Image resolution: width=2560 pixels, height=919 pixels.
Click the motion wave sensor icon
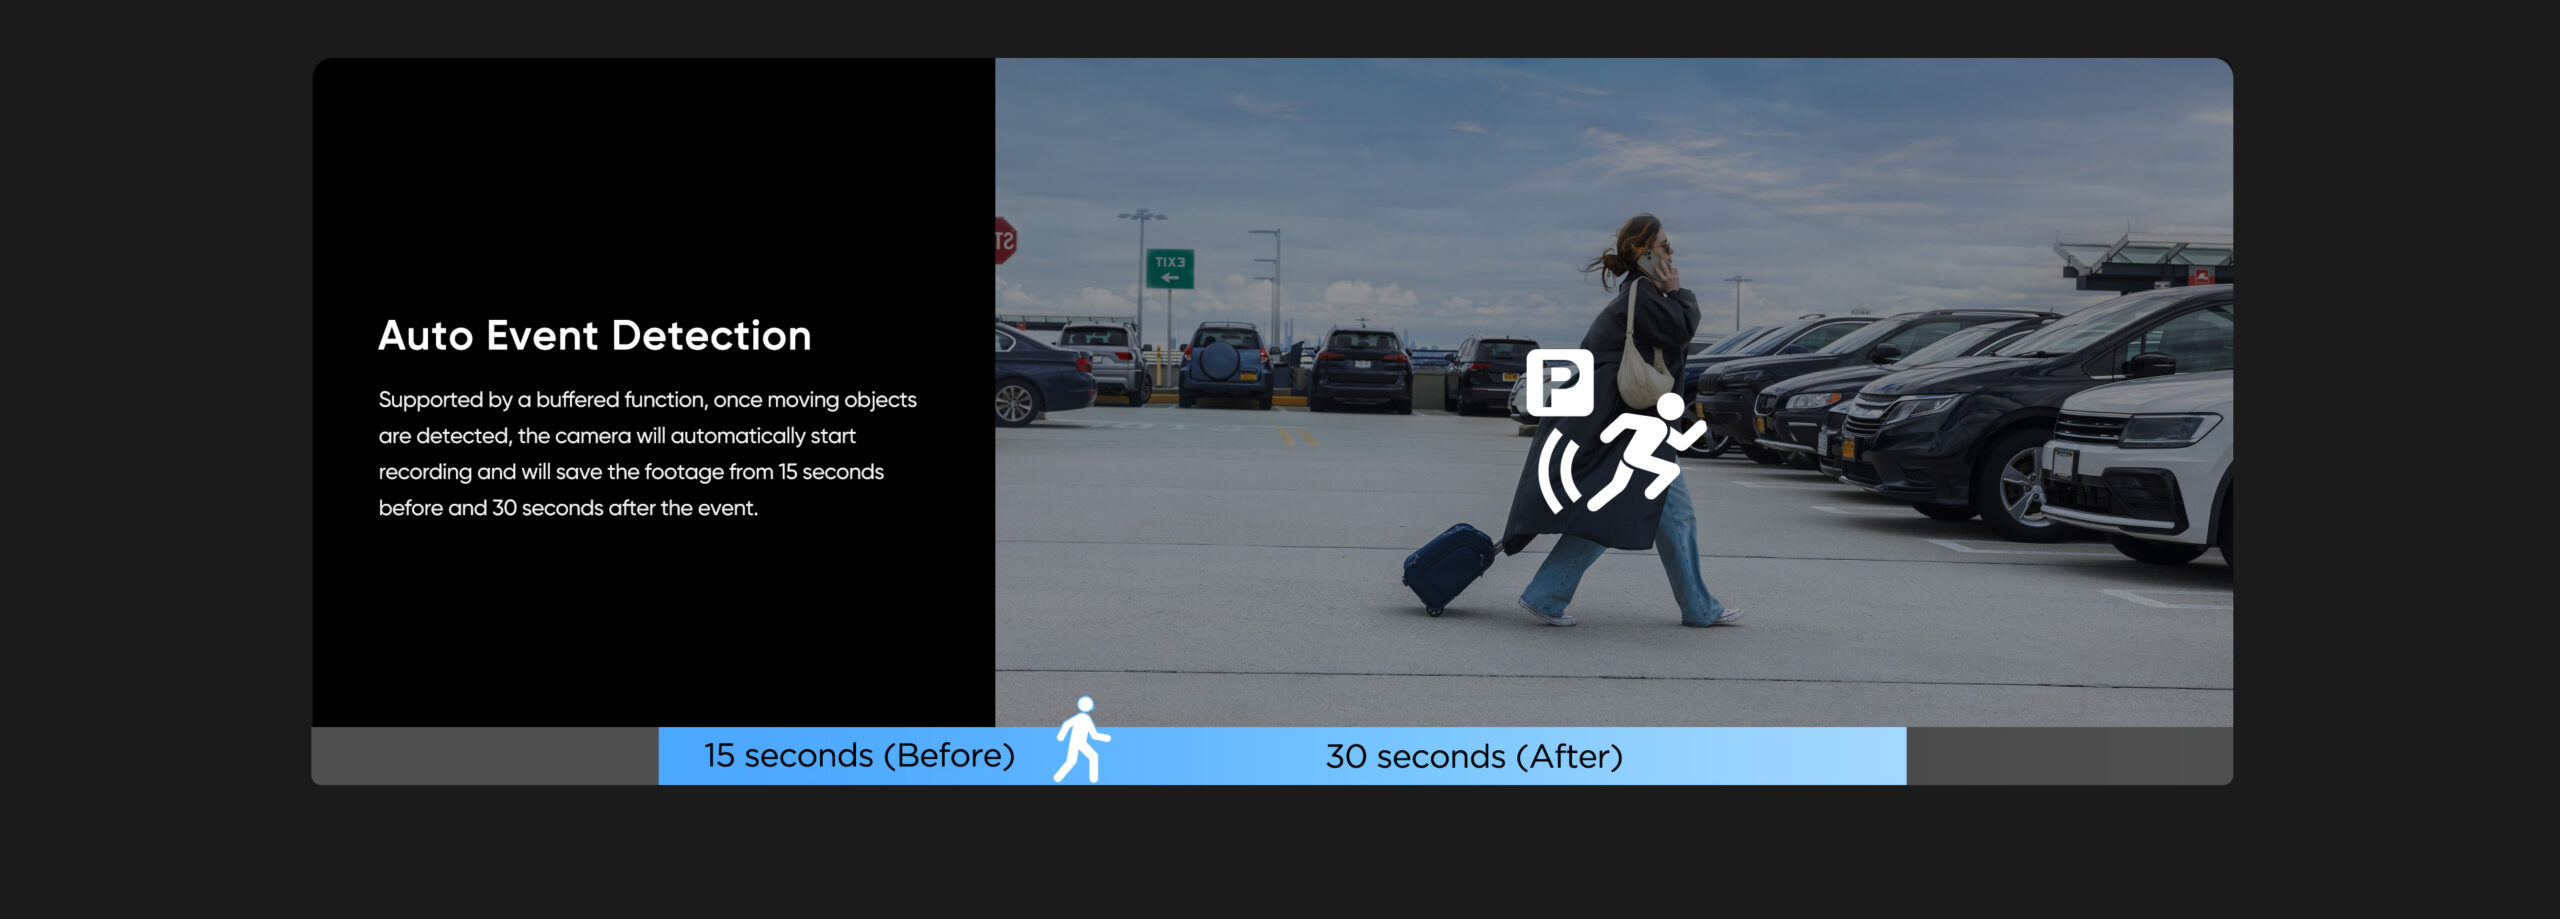[x=1558, y=472]
